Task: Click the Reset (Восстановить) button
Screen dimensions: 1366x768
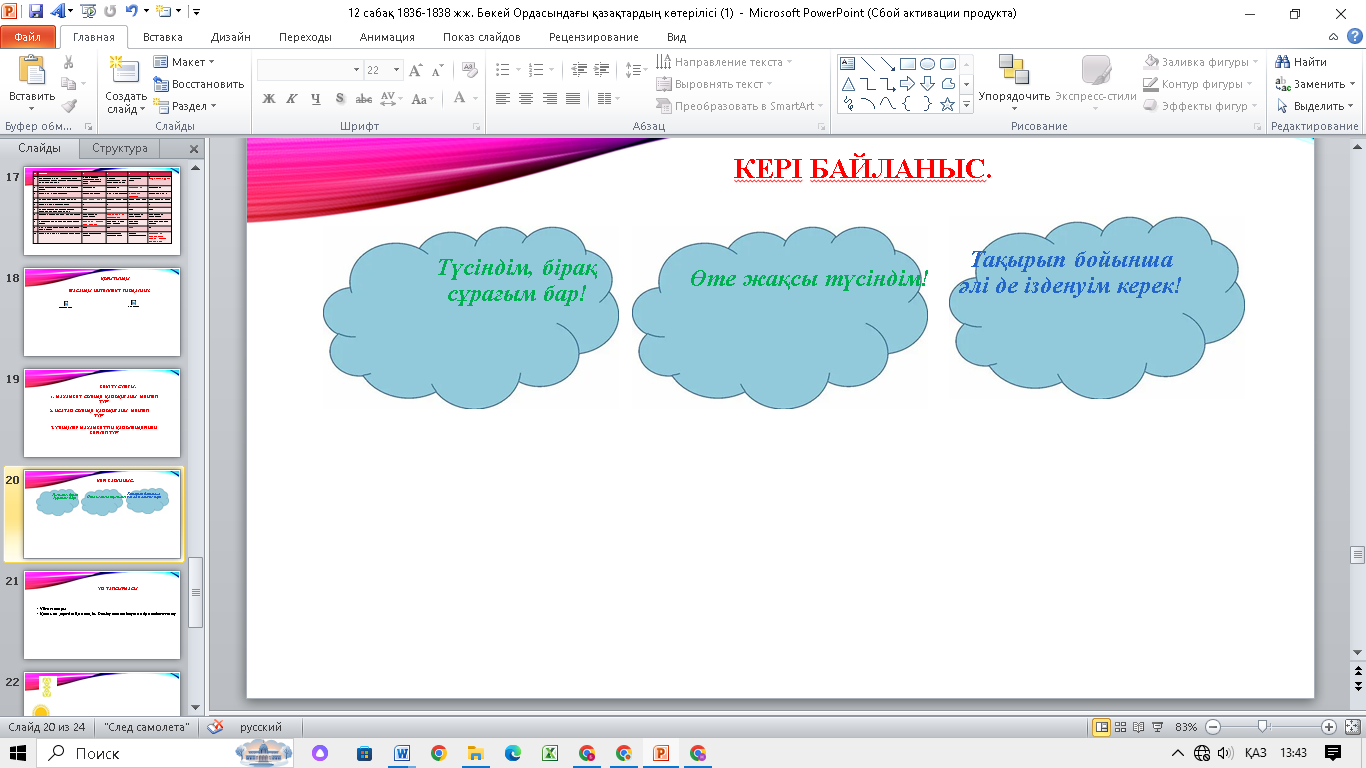Action: coord(199,84)
